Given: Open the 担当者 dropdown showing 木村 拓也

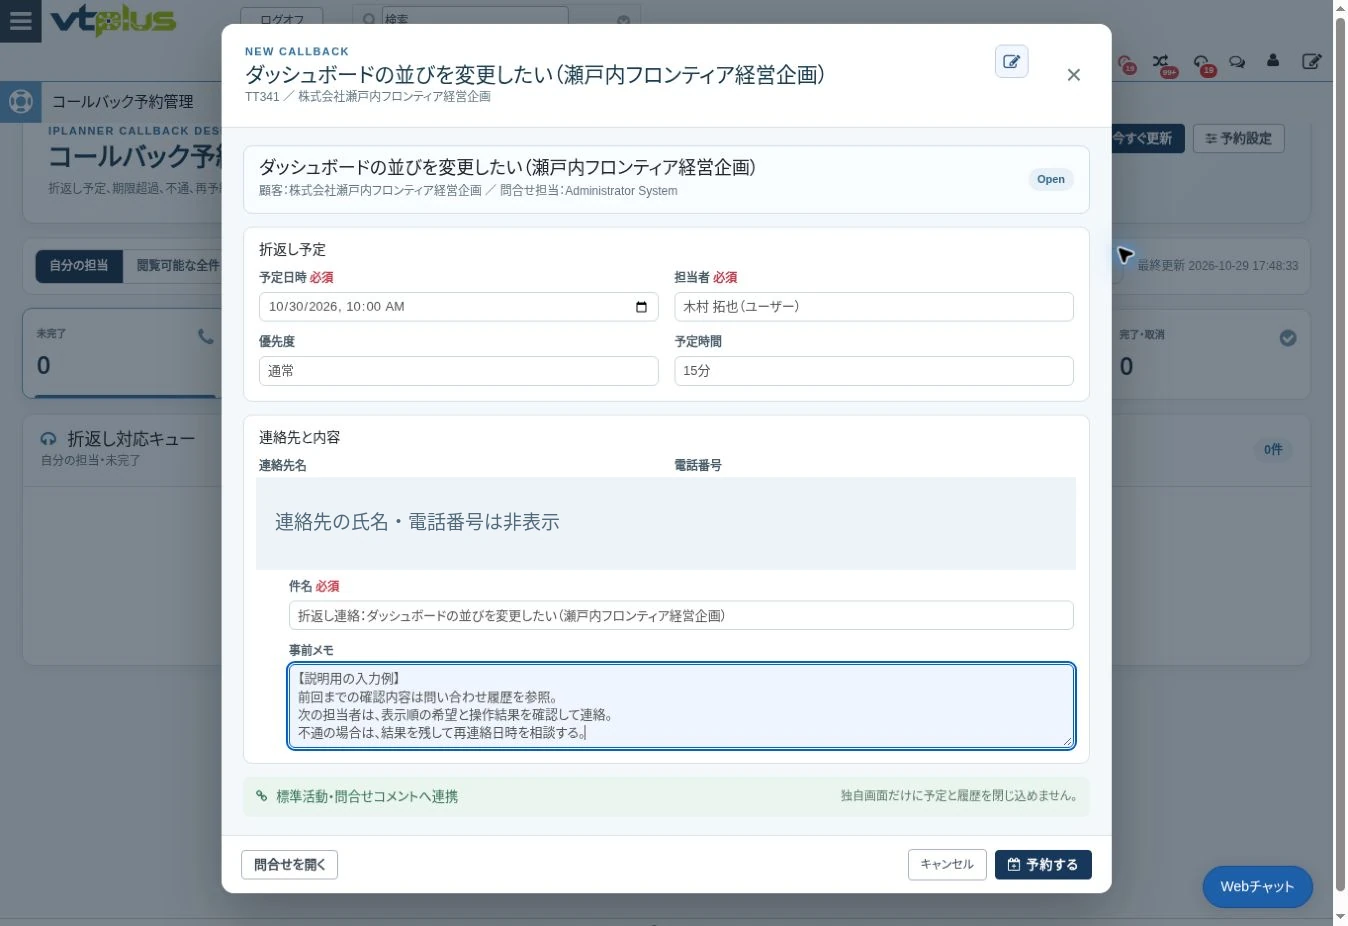Looking at the screenshot, I should tap(874, 307).
